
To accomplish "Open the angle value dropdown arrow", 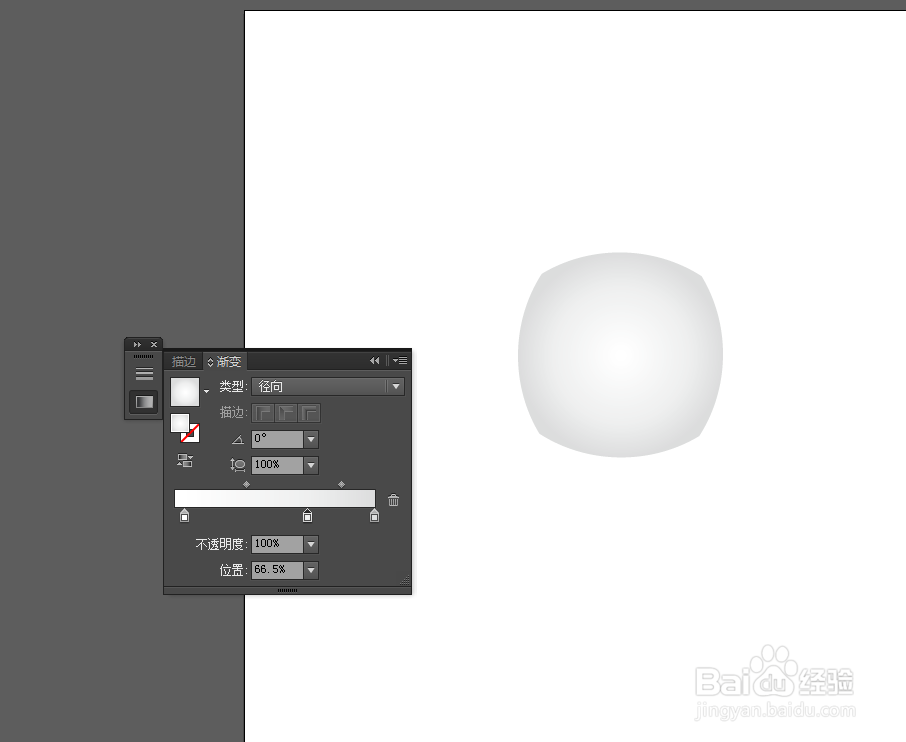I will point(311,439).
